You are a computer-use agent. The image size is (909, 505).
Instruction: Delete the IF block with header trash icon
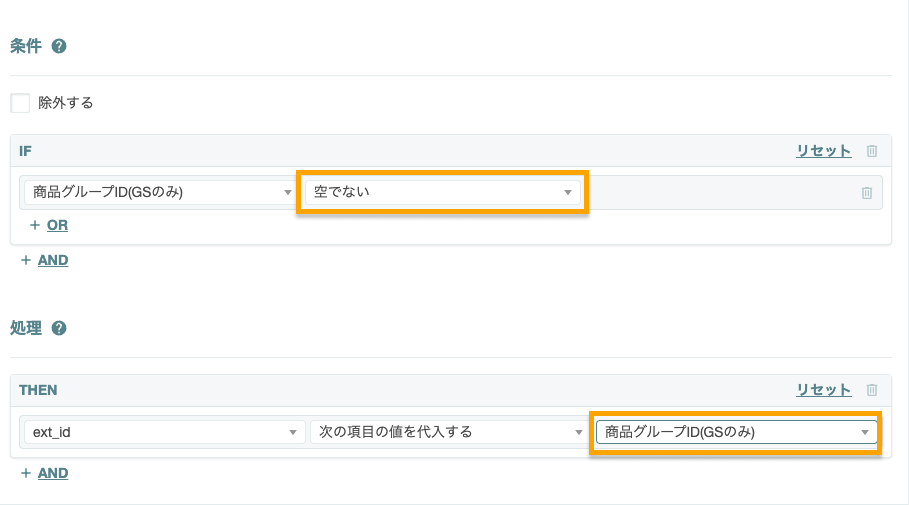tap(871, 151)
